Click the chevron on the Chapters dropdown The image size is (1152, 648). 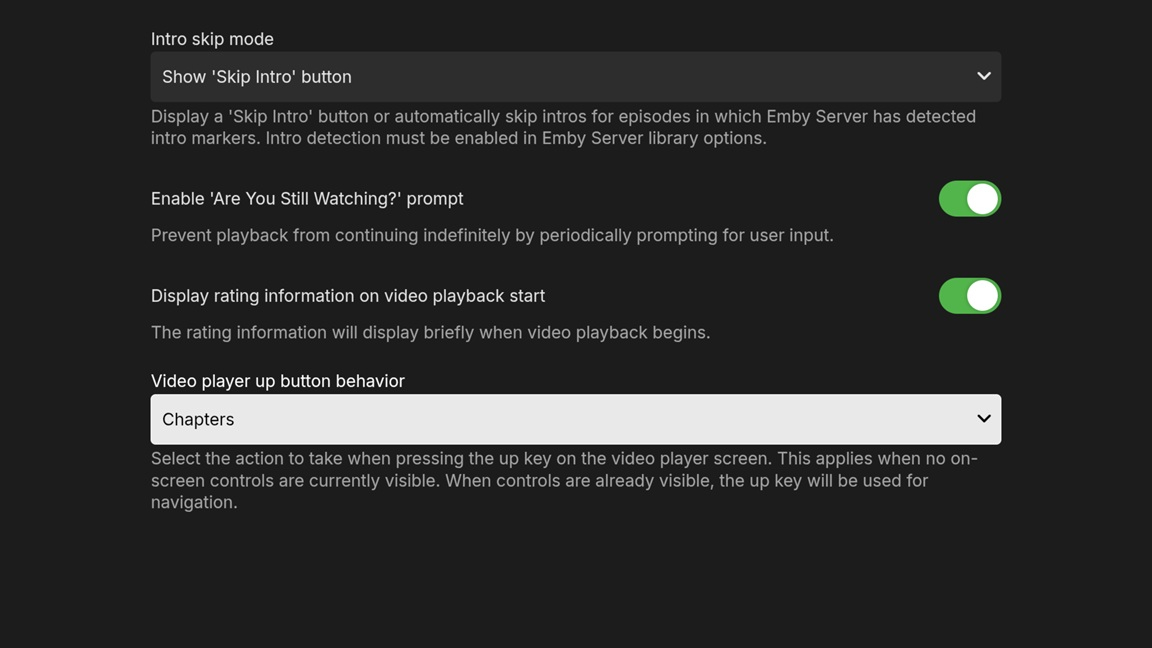pos(984,419)
